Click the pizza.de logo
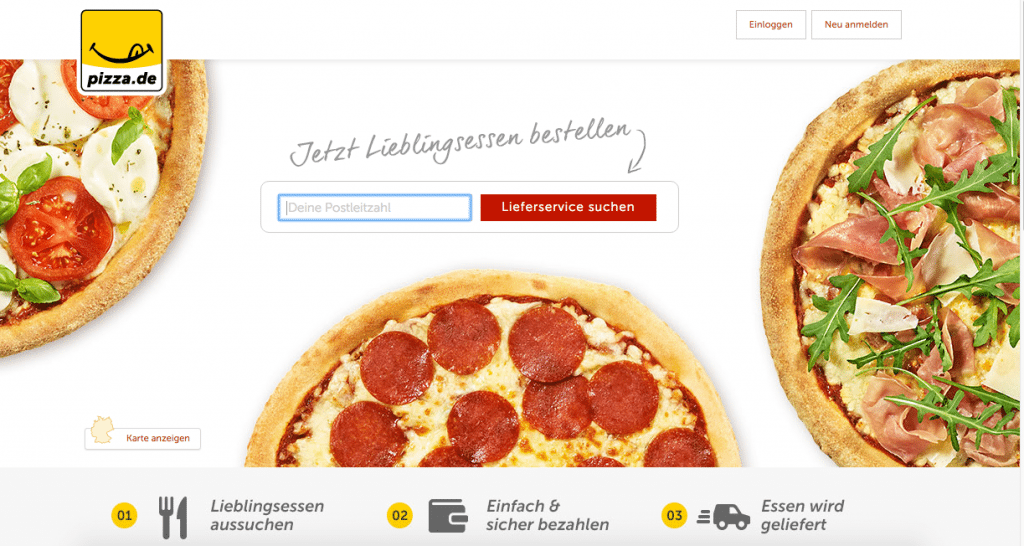The height and width of the screenshot is (546, 1024). 121,51
